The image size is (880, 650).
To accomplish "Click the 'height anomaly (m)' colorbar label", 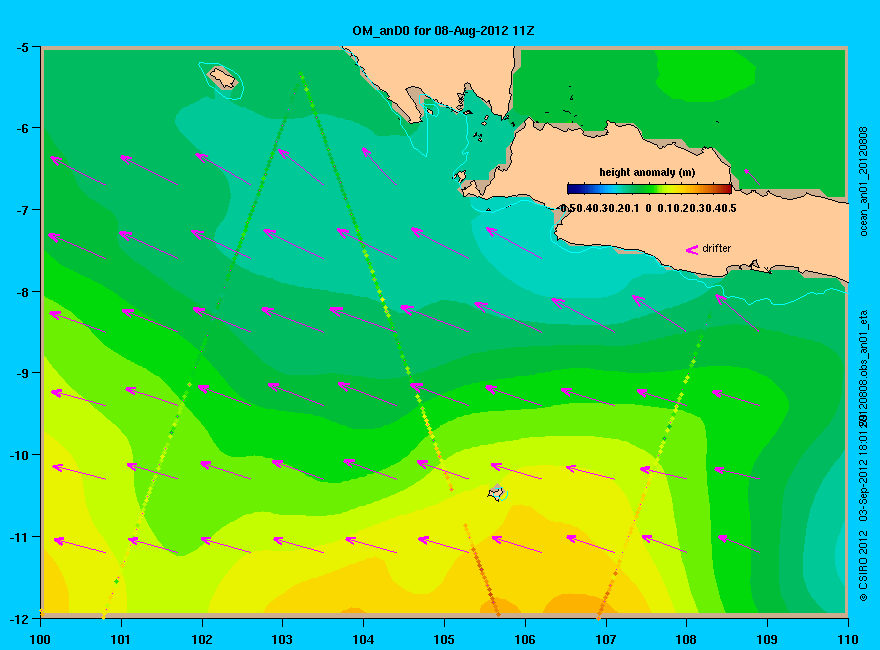I will [x=647, y=172].
